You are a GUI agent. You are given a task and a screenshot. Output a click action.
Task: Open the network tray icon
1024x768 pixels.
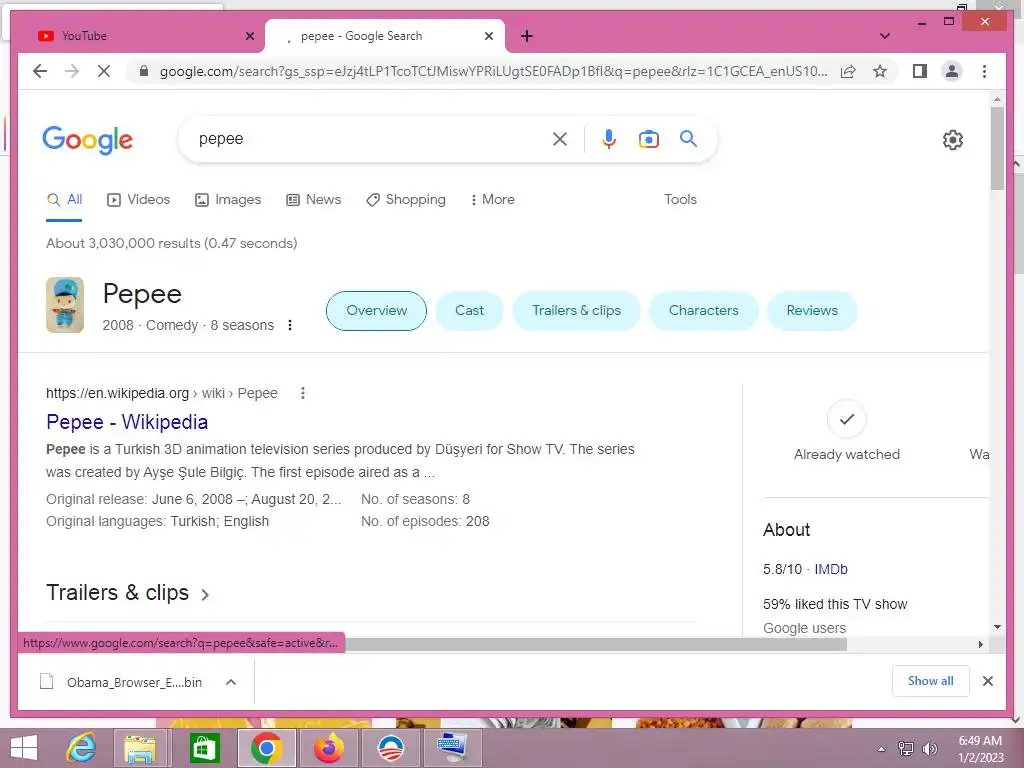pos(906,749)
